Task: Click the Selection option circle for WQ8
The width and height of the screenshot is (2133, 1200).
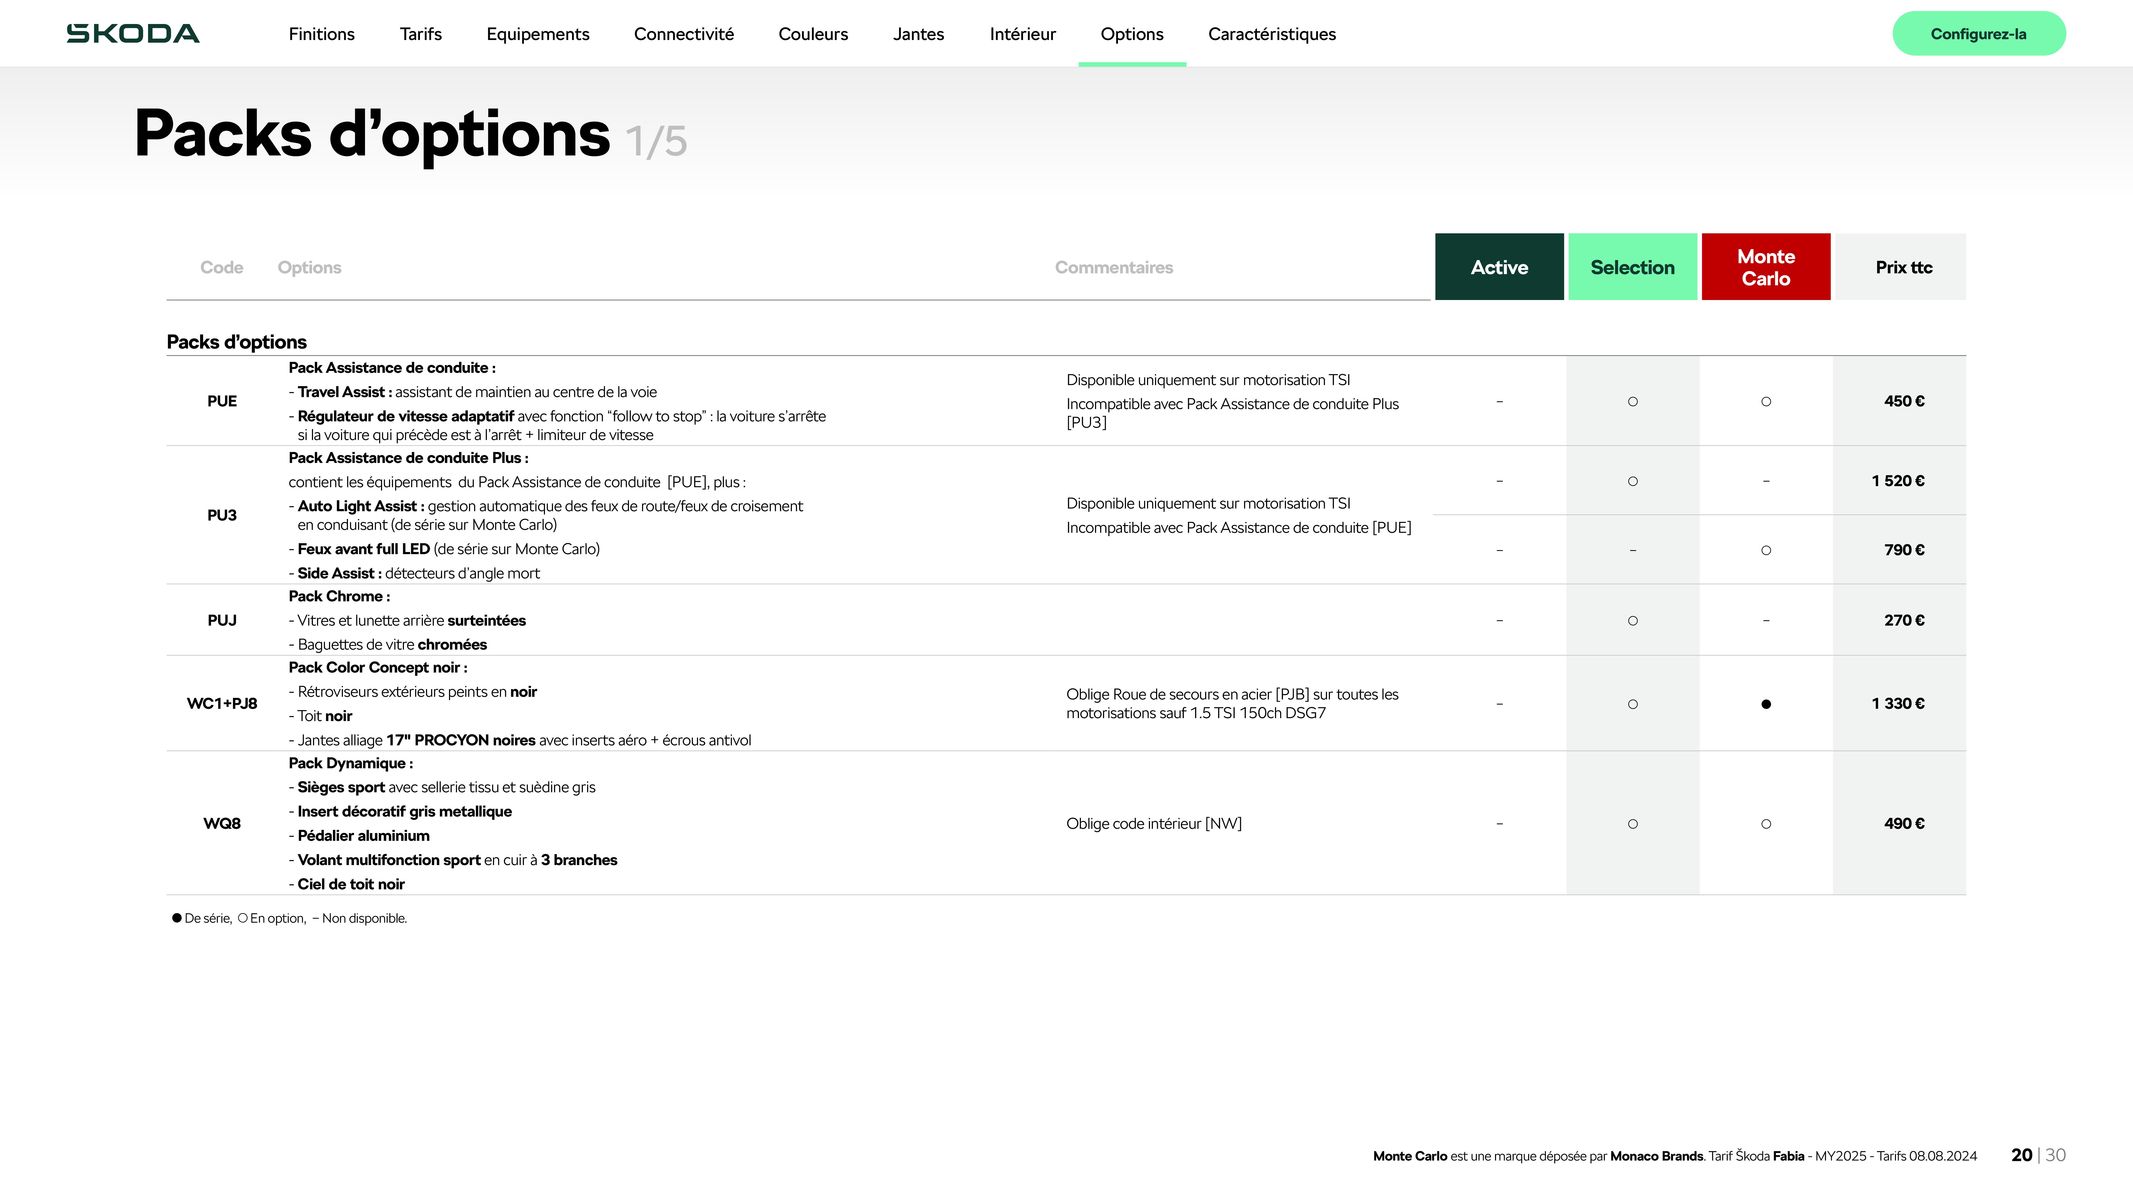Action: click(x=1633, y=824)
